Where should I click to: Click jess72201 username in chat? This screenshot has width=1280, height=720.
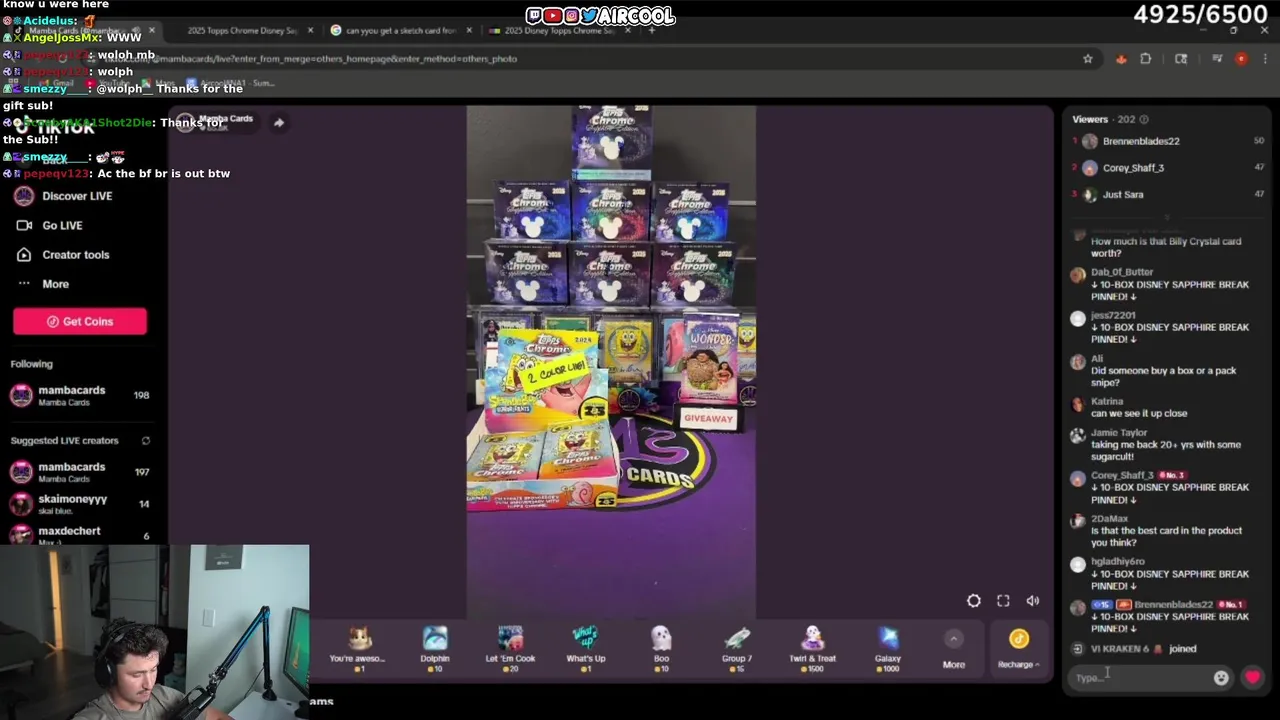1113,315
